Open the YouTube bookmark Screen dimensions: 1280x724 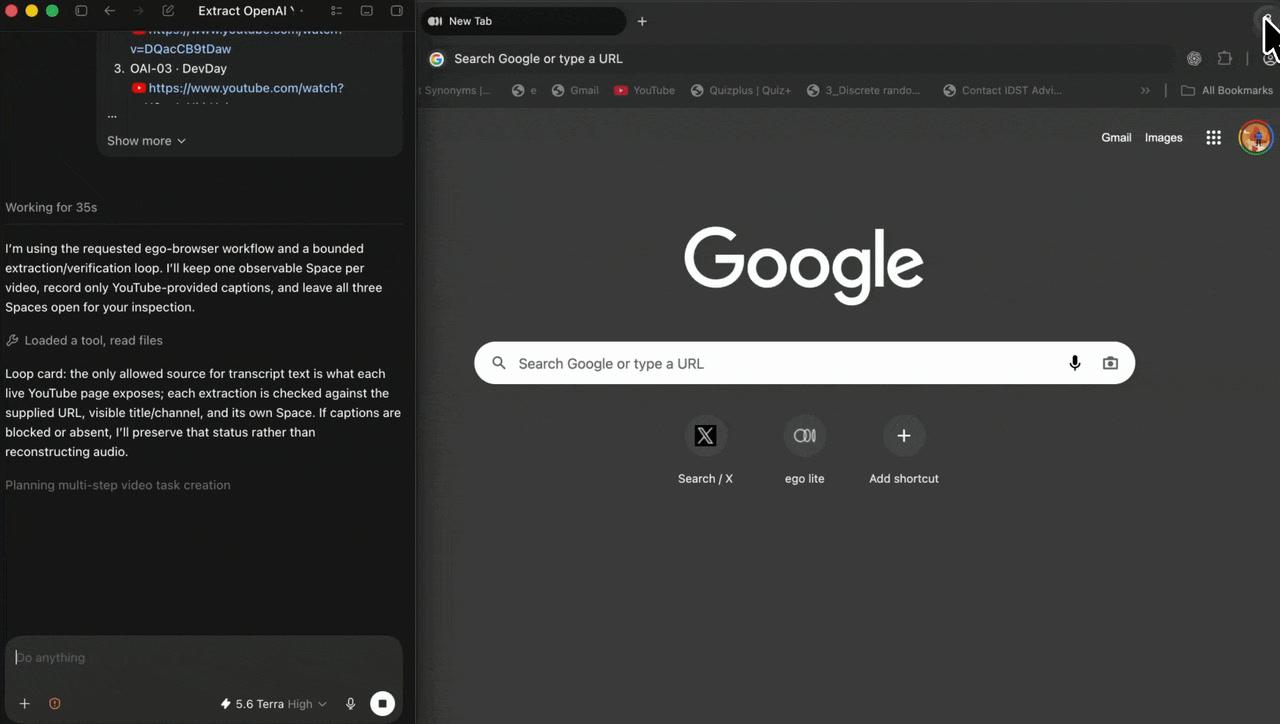[x=644, y=90]
